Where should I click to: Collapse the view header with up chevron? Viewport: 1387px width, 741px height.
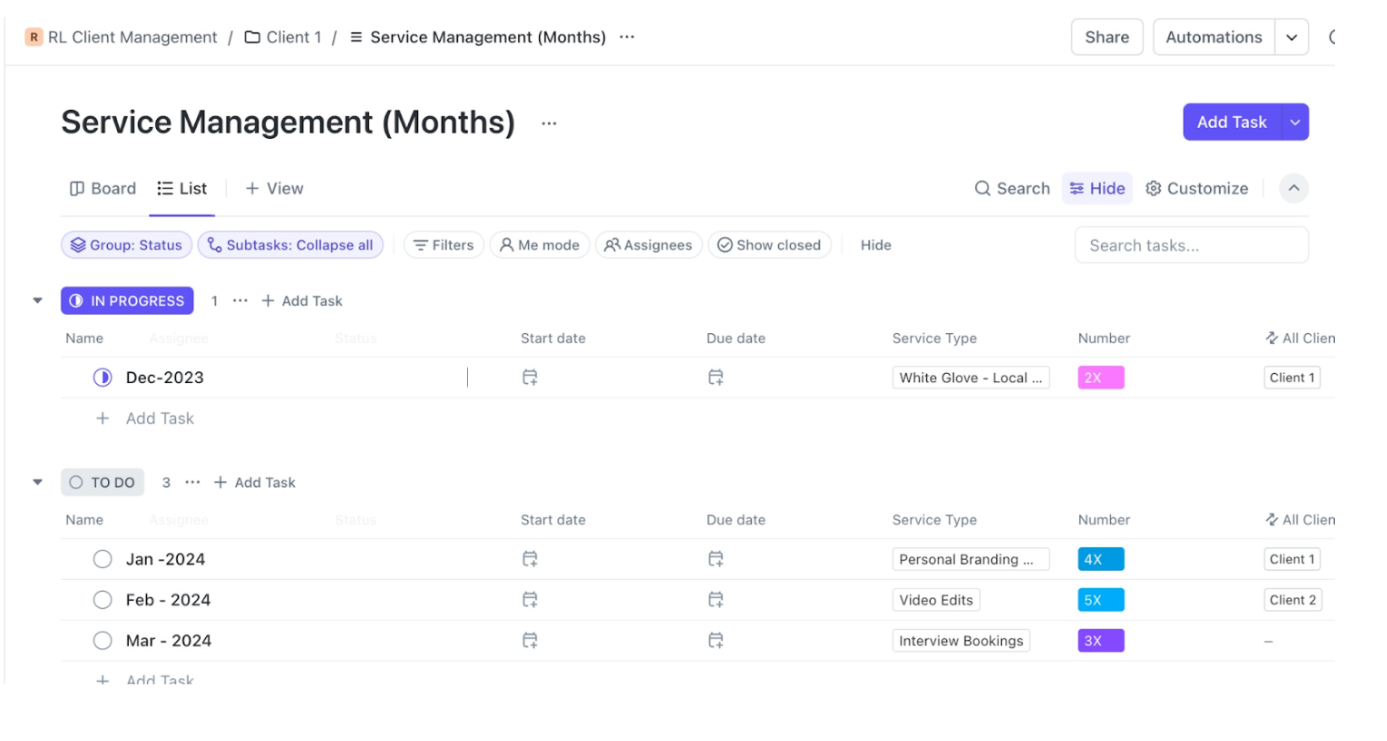(x=1293, y=189)
